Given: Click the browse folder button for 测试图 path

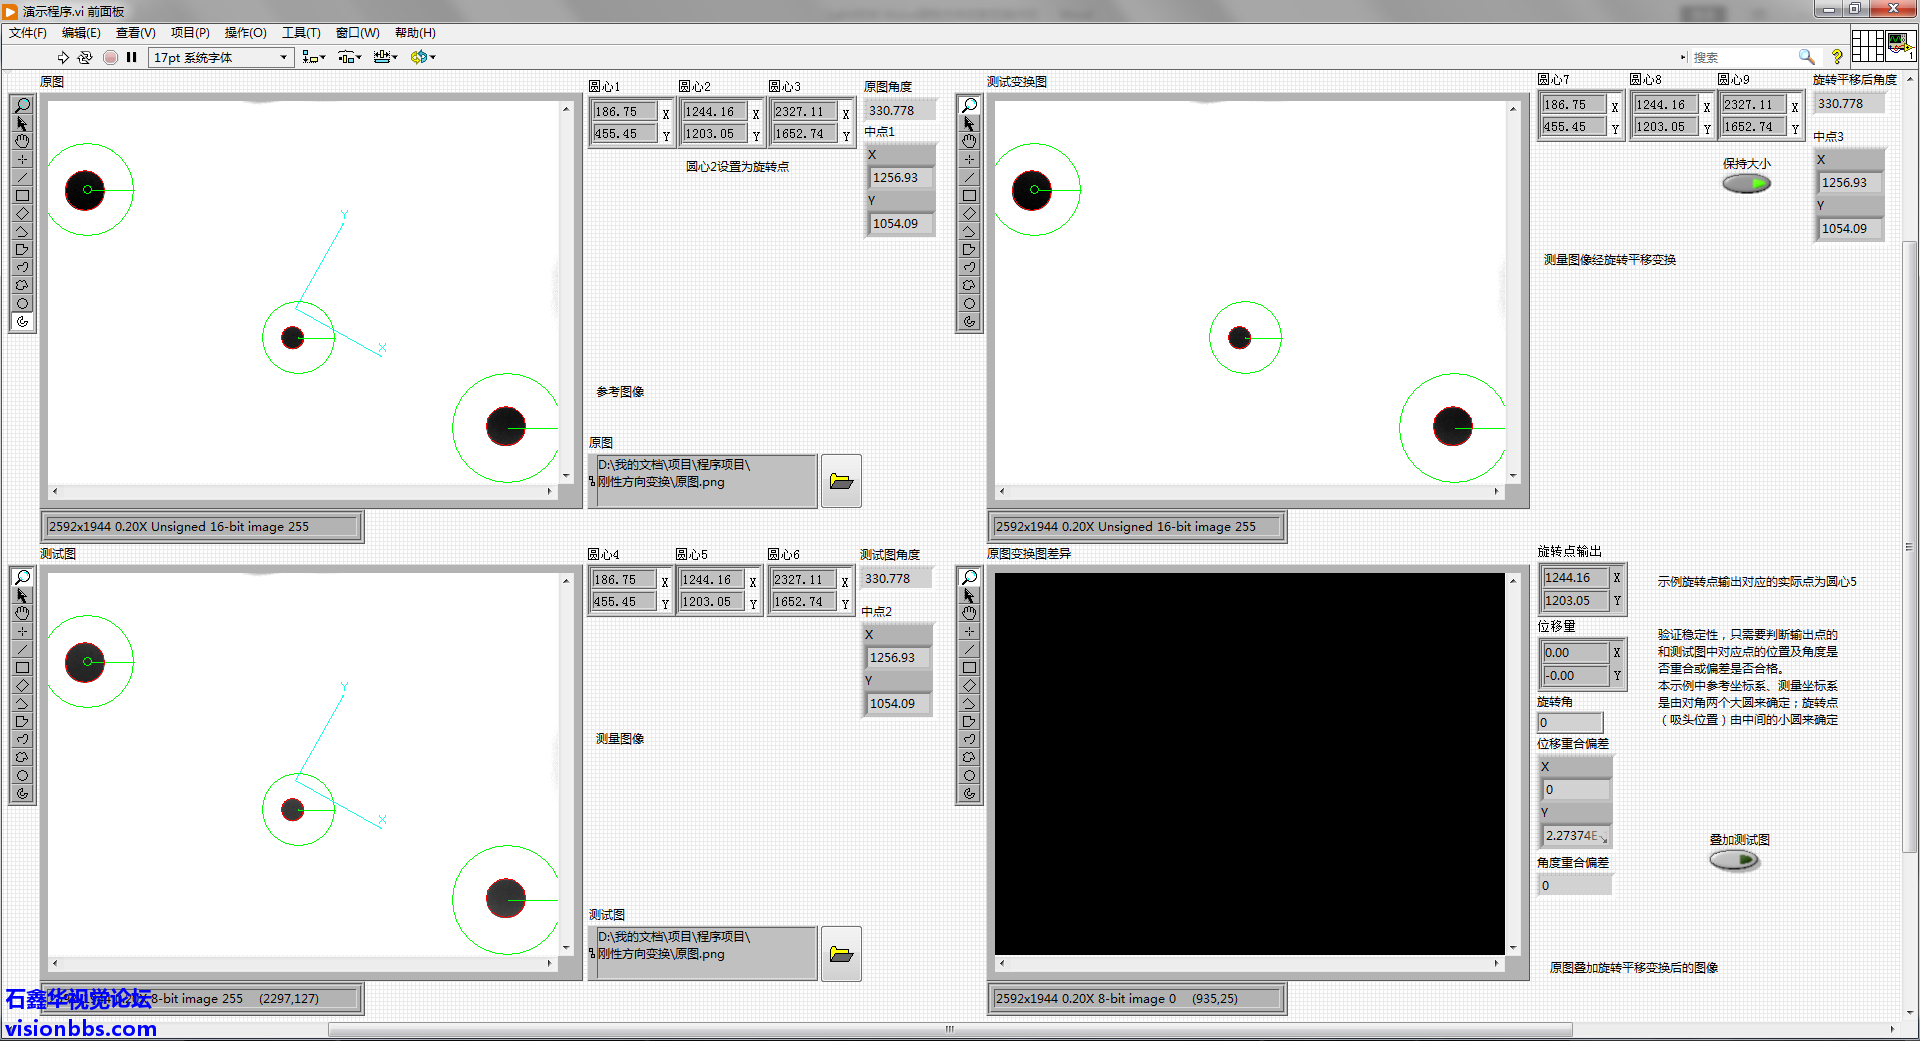Looking at the screenshot, I should click(x=841, y=953).
